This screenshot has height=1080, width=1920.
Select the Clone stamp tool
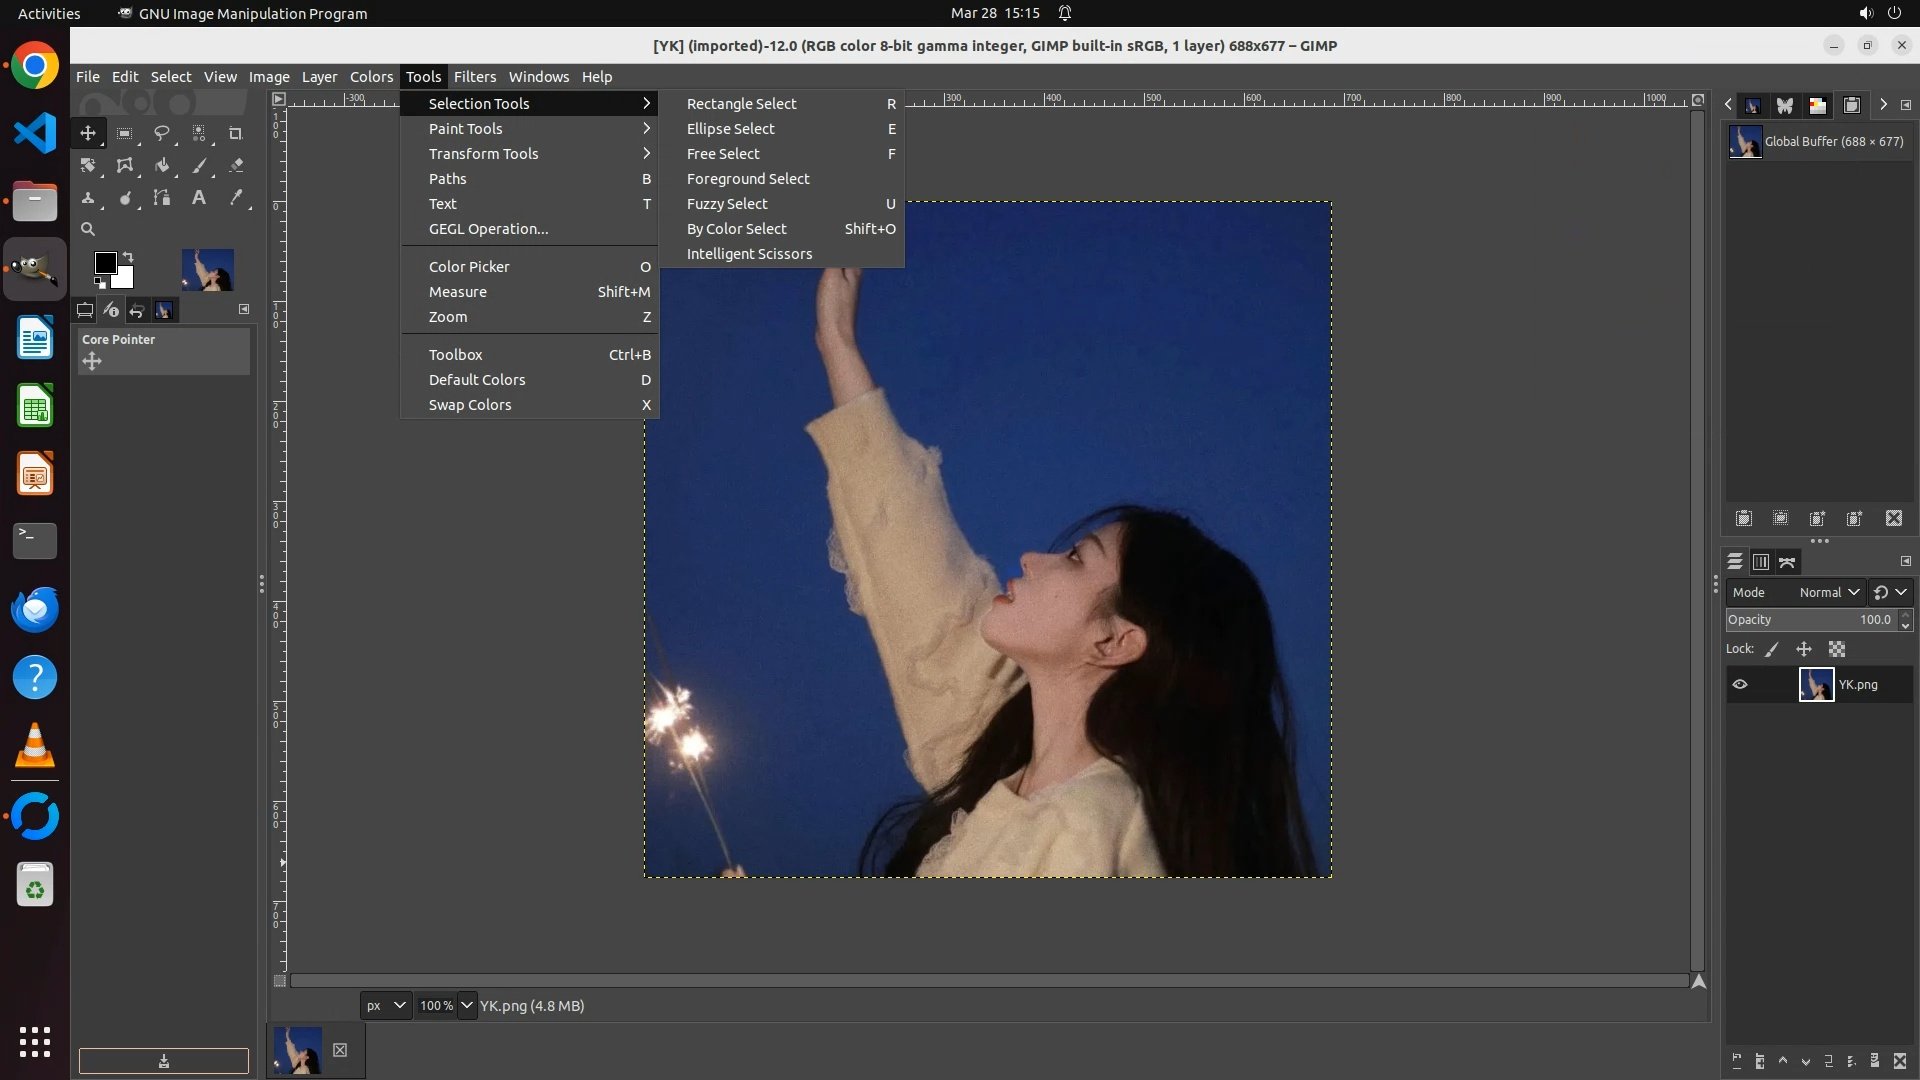[88, 198]
